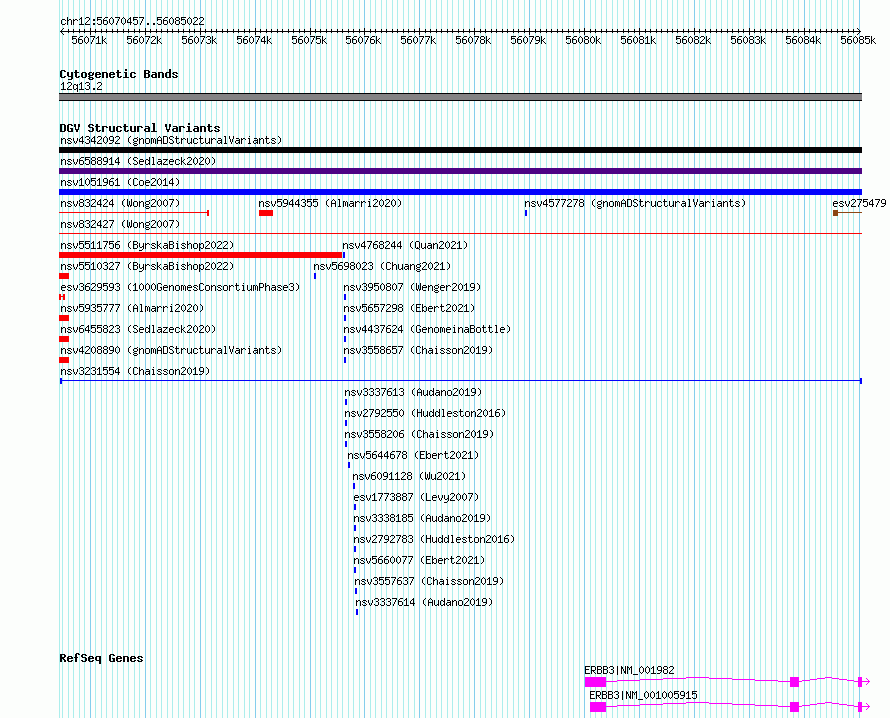Click the nsv4342092 gnomADStructuralVariants label
This screenshot has height=718, width=890.
pos(171,140)
